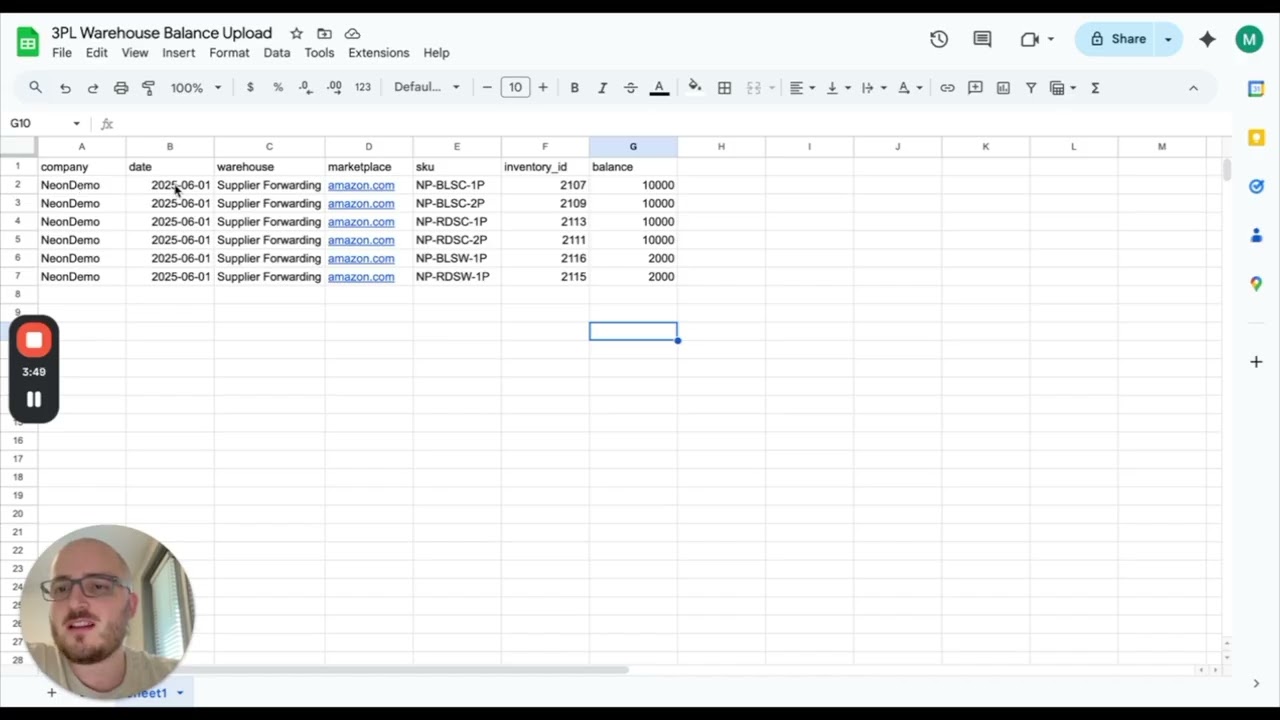
Task: Increase decimal places
Action: click(334, 88)
